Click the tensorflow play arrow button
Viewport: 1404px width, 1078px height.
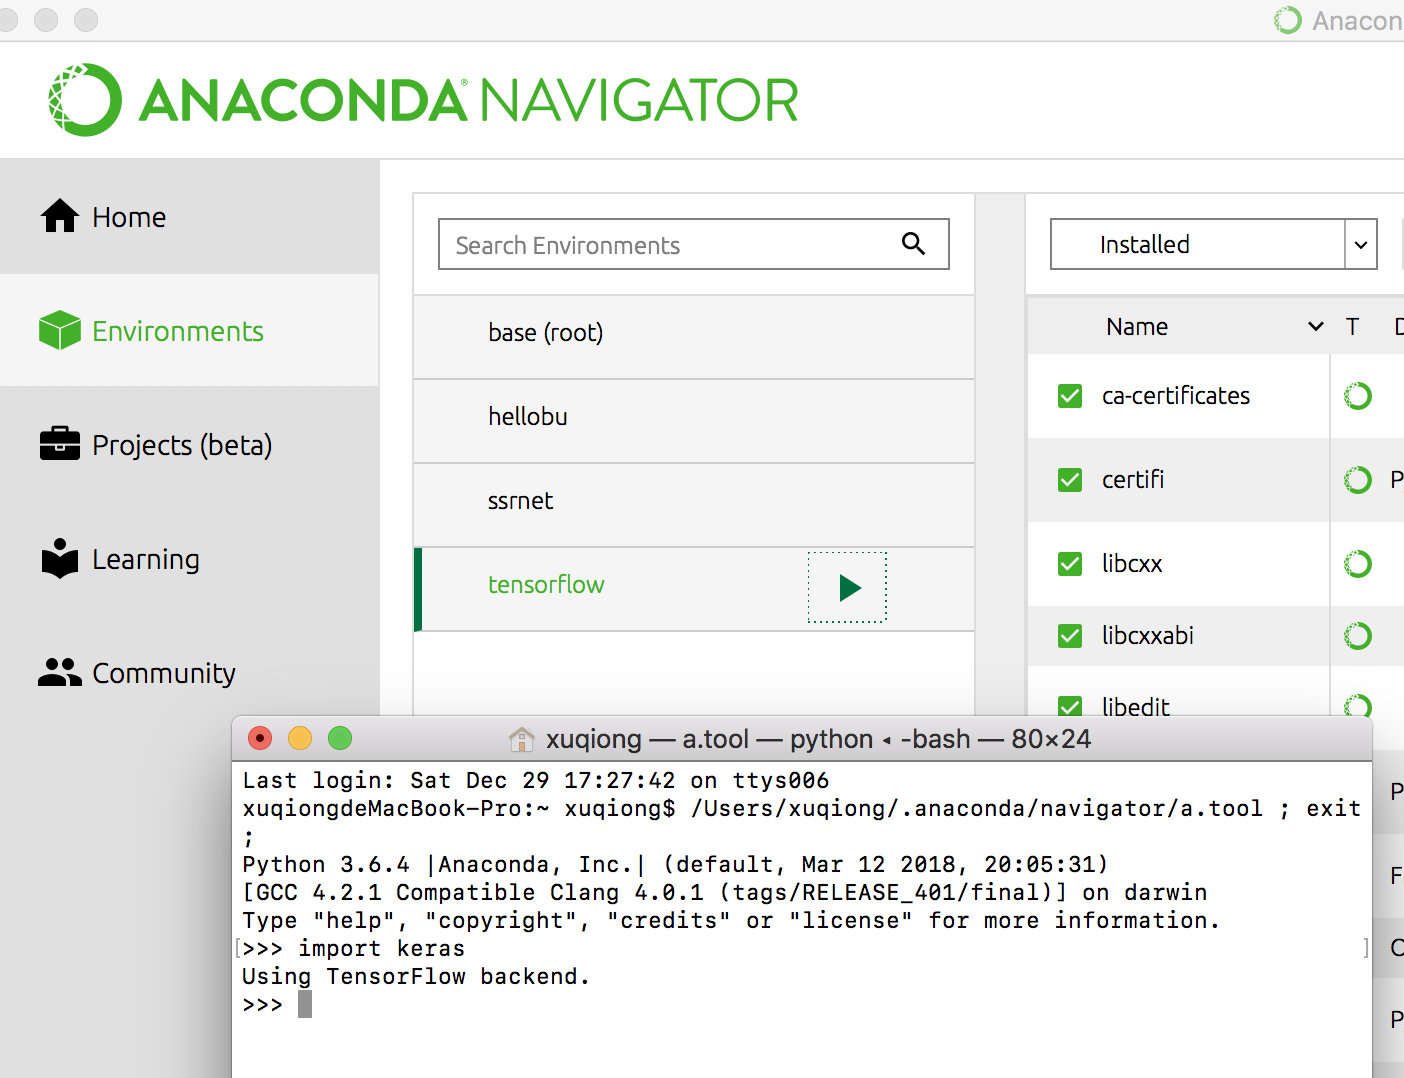pyautogui.click(x=848, y=587)
